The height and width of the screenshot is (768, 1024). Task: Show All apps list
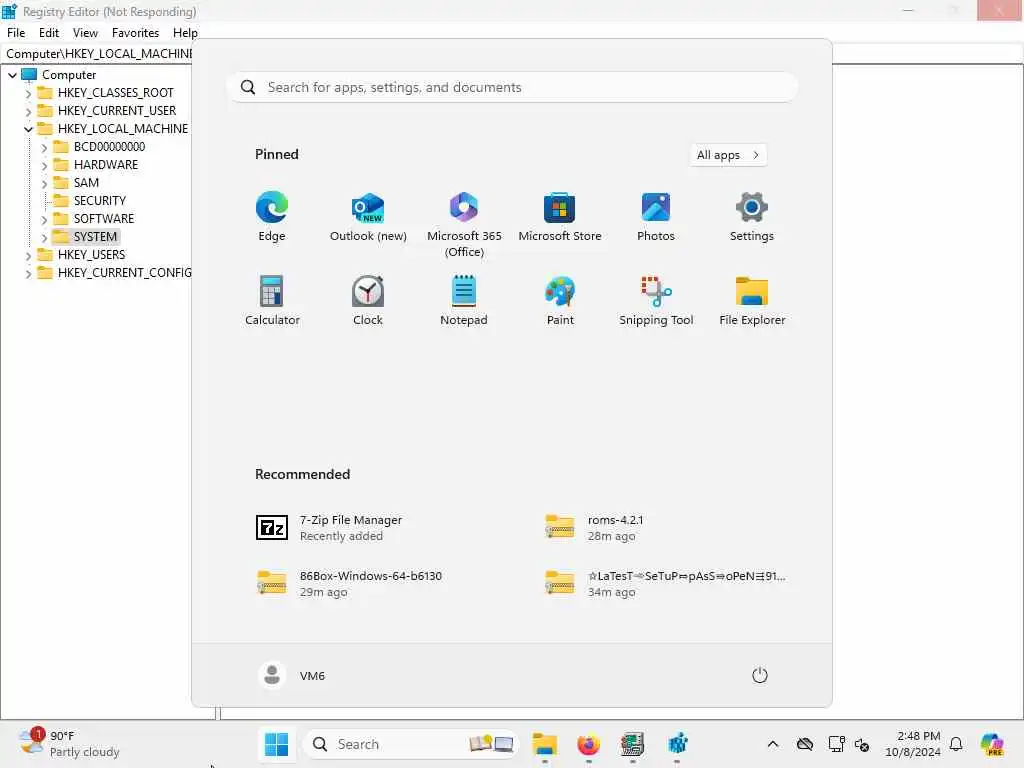coord(728,155)
